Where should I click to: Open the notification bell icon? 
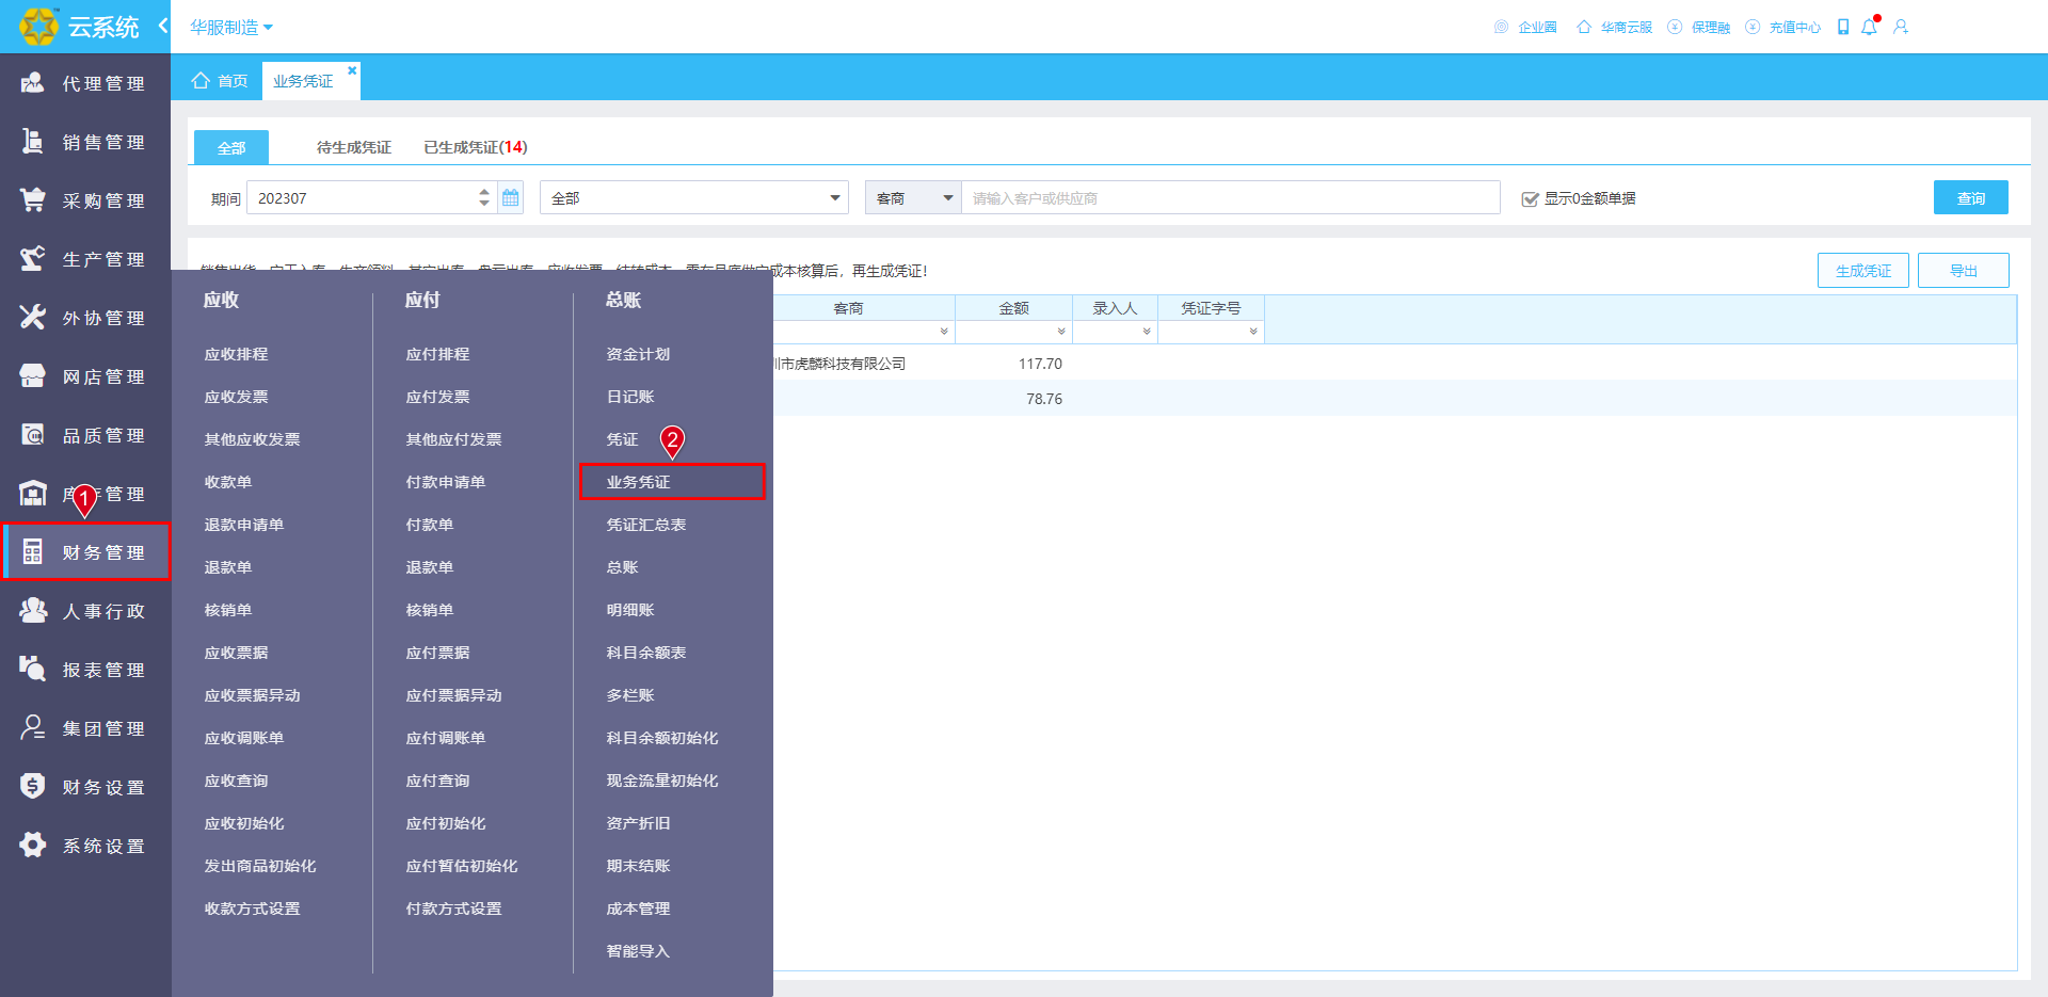(1869, 27)
